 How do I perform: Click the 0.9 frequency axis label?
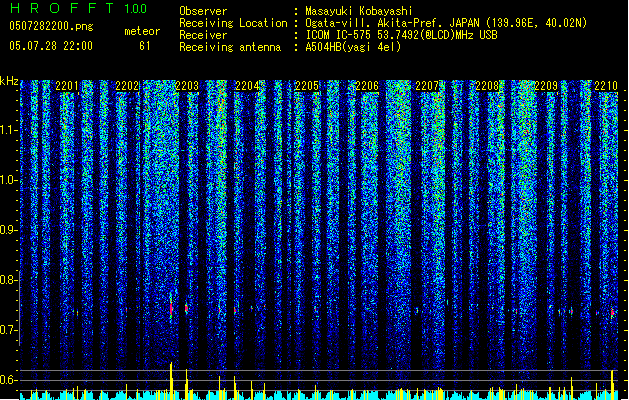8,230
